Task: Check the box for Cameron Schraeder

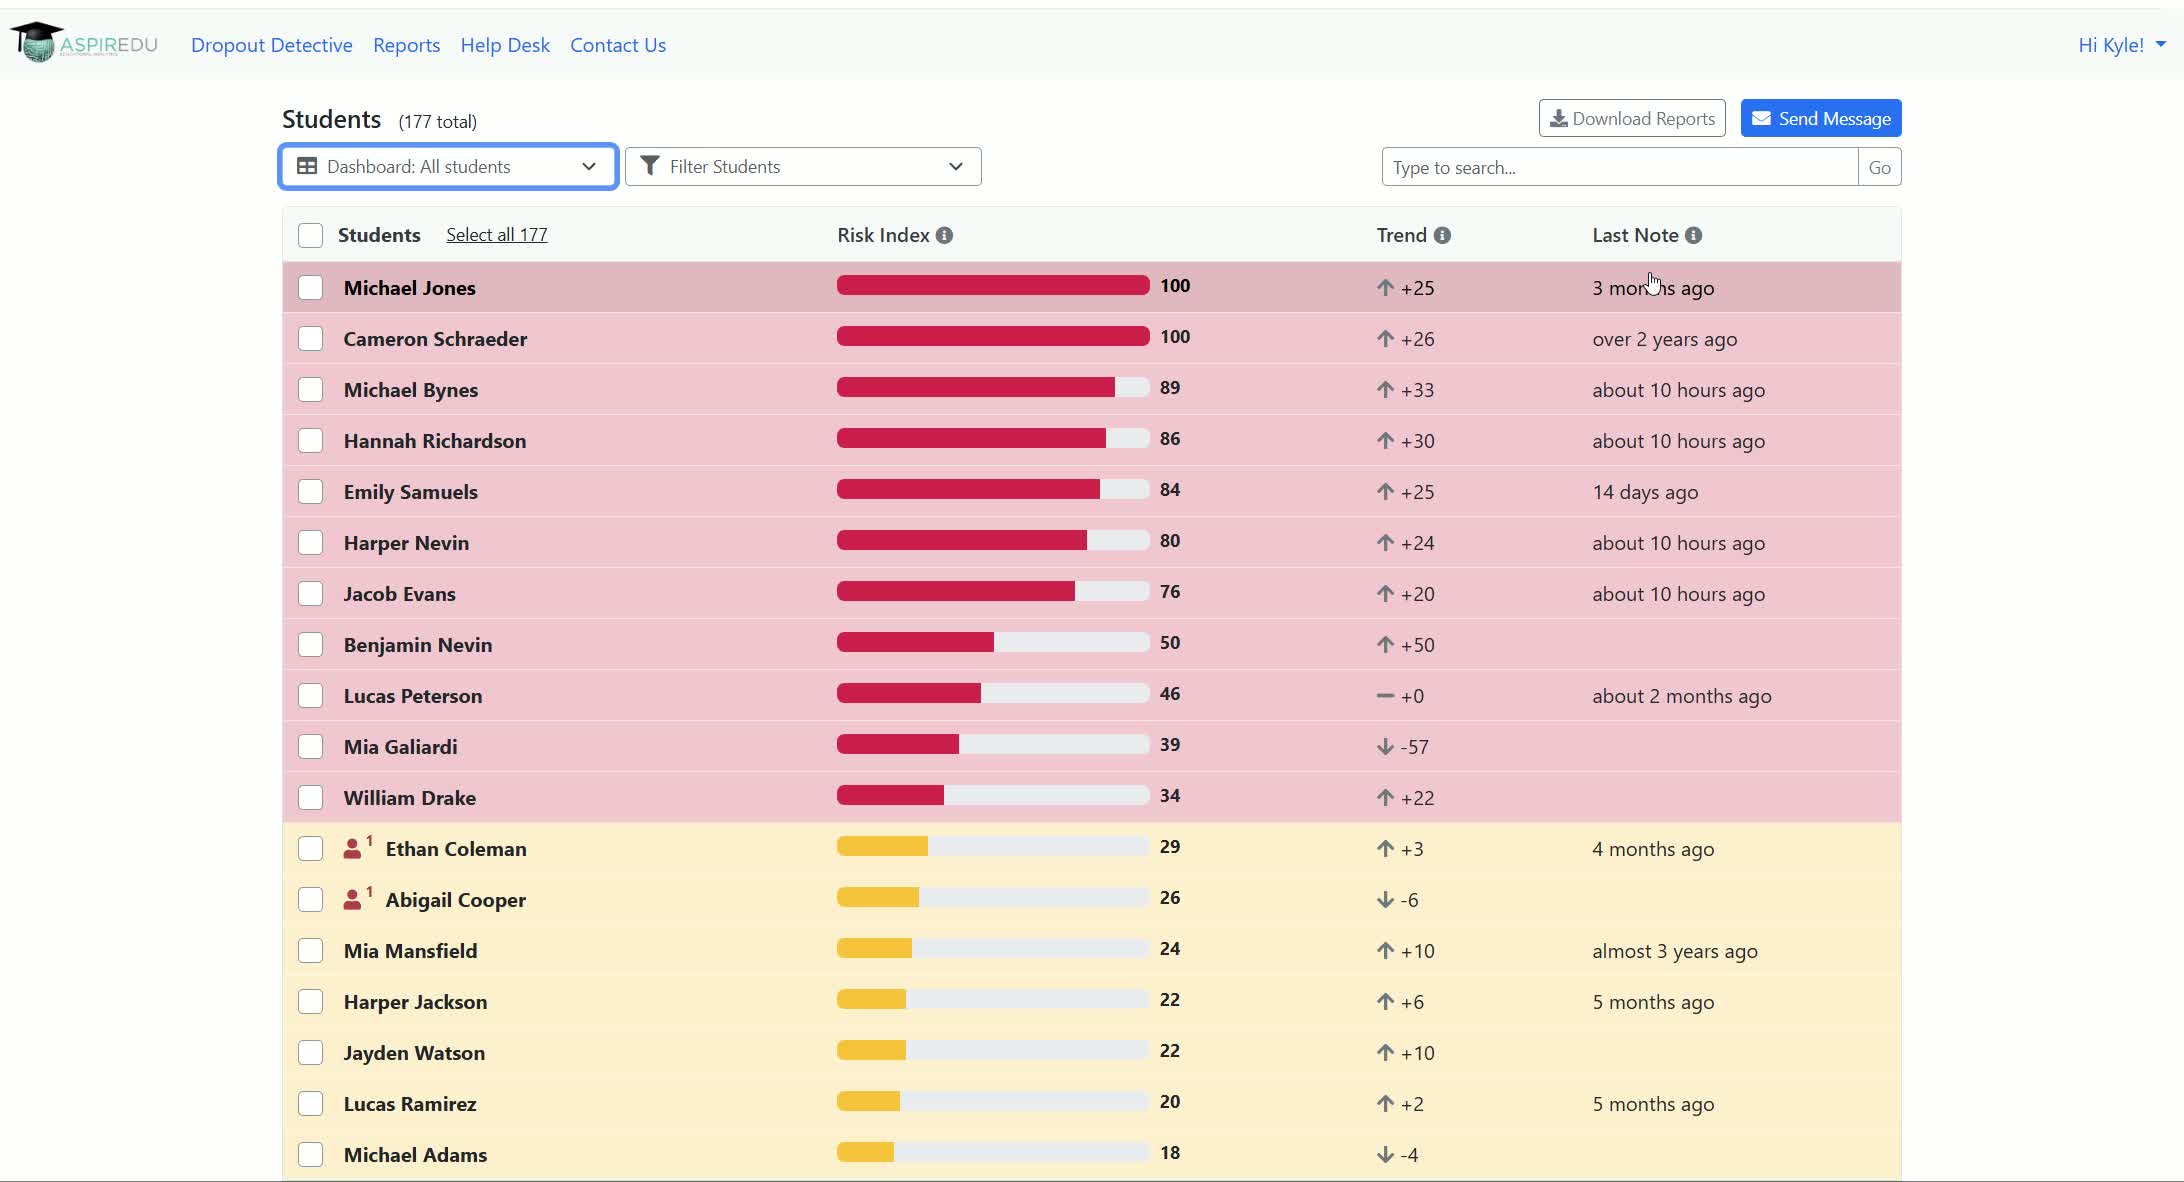Action: click(x=310, y=339)
